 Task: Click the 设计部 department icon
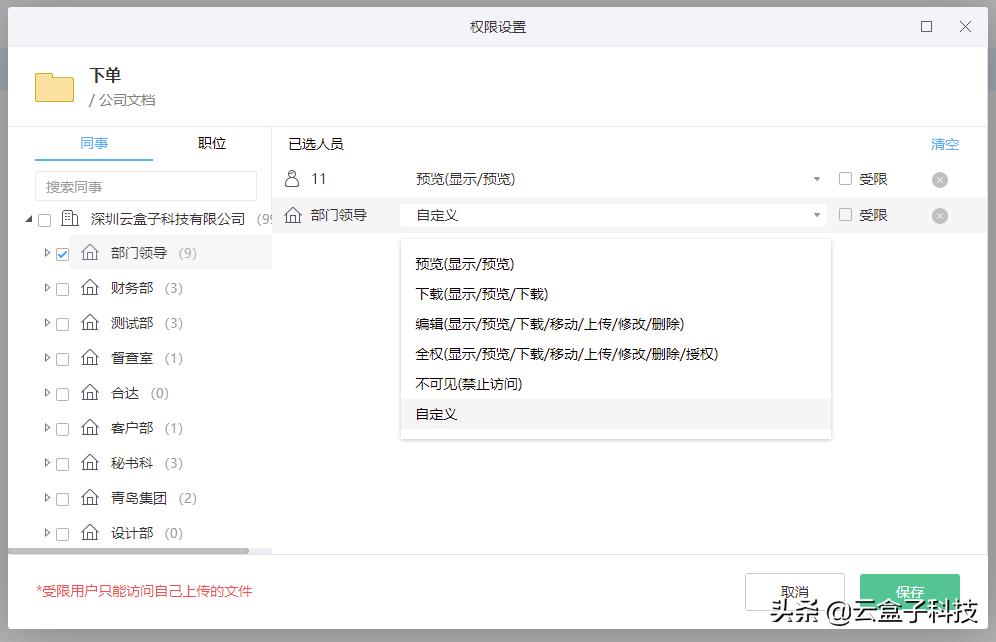click(90, 533)
